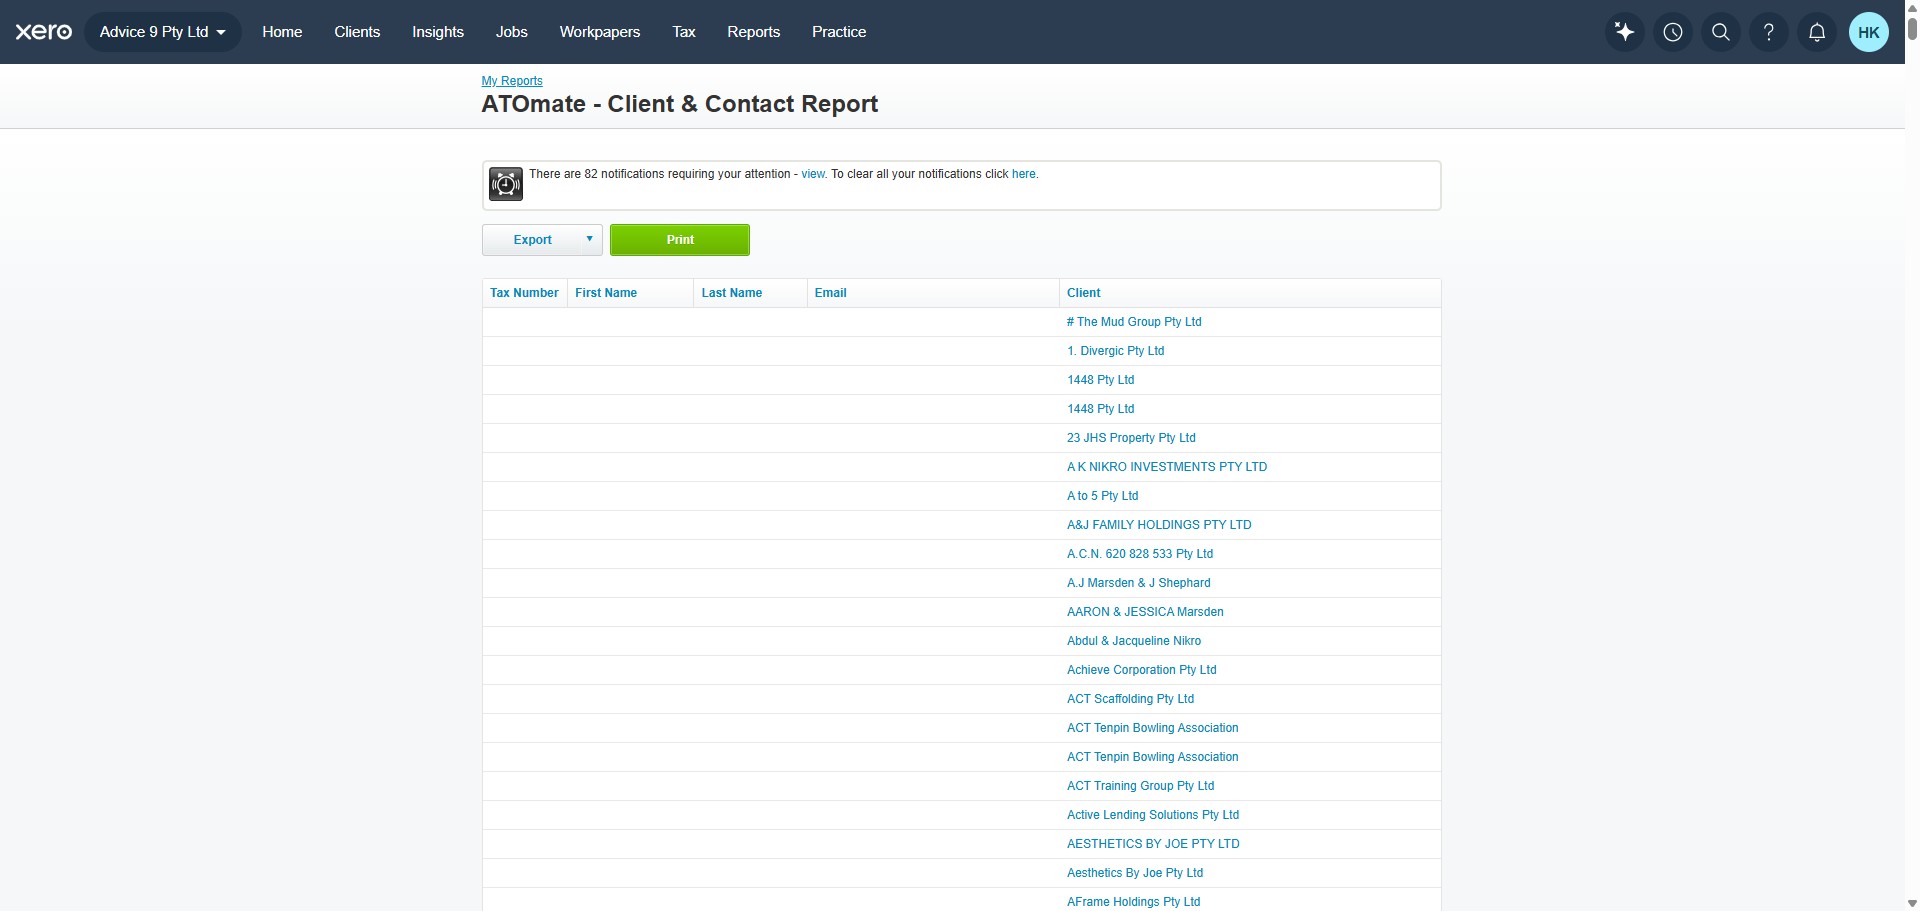Open client 'A.C.N. 620 828 533 Pty Ltd'
Image resolution: width=1920 pixels, height=911 pixels.
1140,554
